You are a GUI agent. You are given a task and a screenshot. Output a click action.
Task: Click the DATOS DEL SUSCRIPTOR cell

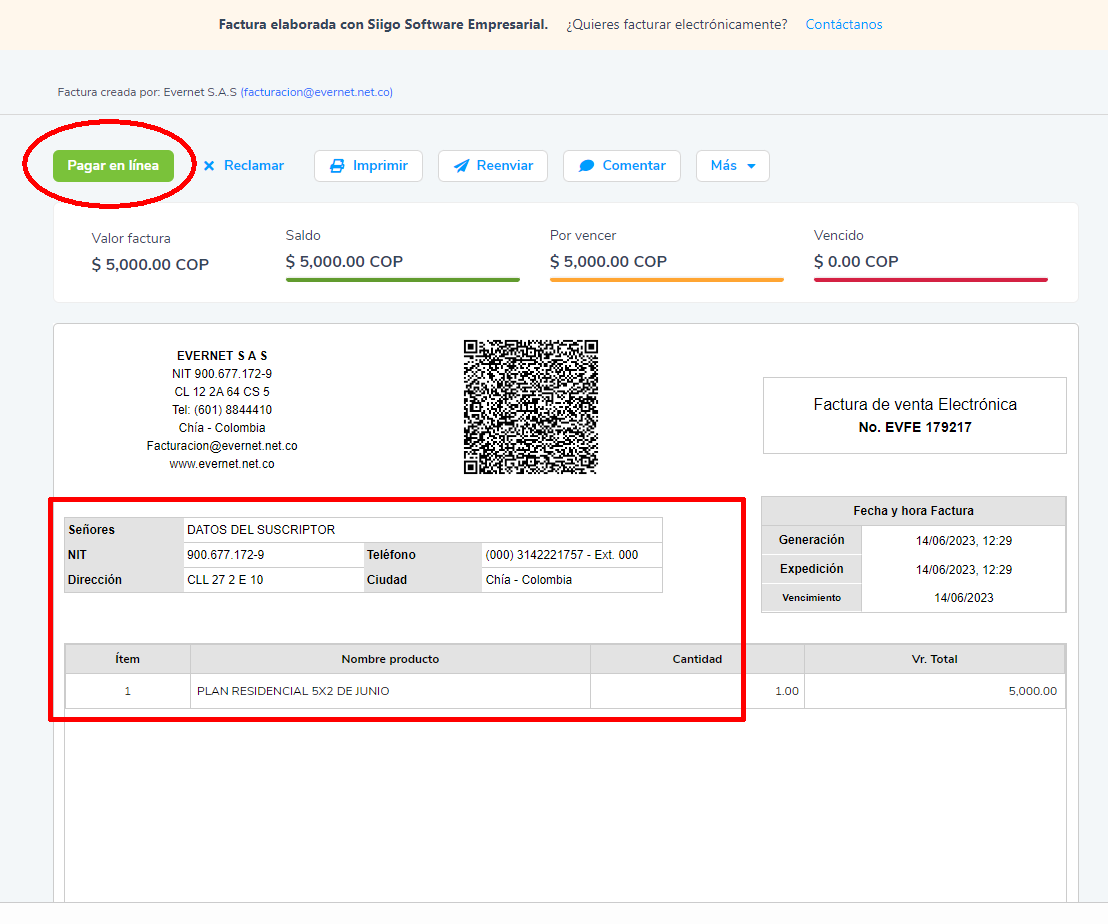[x=423, y=530]
